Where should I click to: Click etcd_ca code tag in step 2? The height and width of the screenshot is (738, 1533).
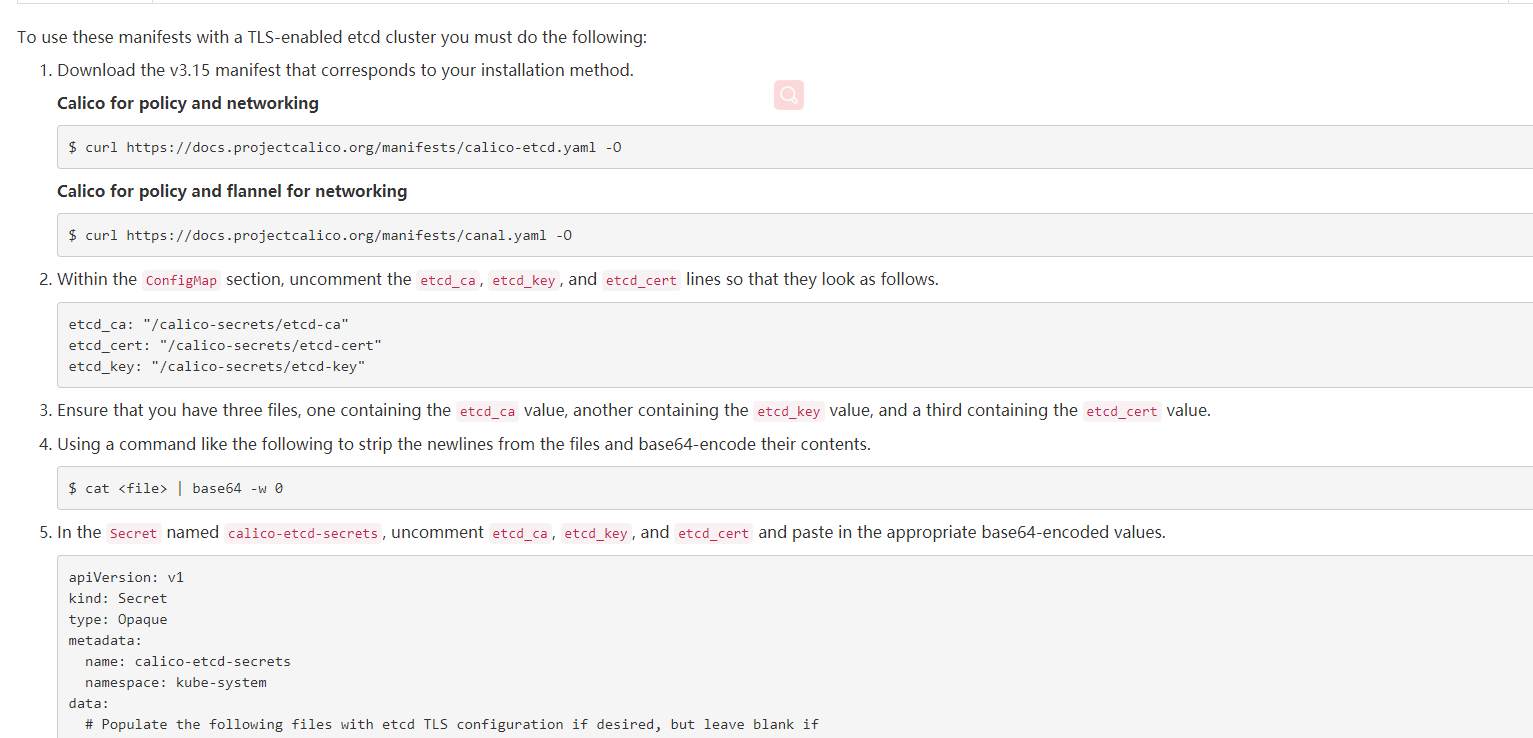448,280
